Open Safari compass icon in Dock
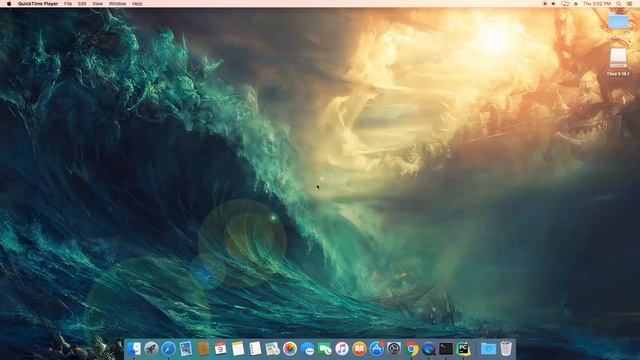 click(x=169, y=349)
